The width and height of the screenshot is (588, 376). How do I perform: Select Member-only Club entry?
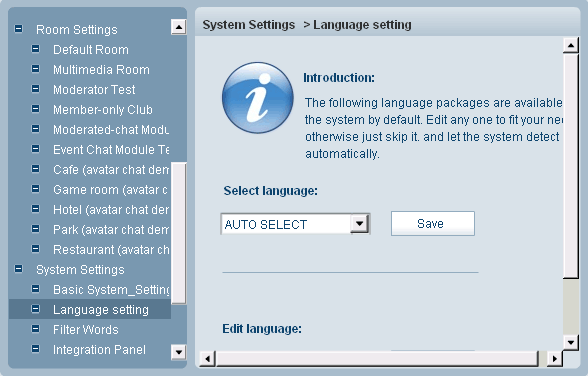(x=103, y=109)
